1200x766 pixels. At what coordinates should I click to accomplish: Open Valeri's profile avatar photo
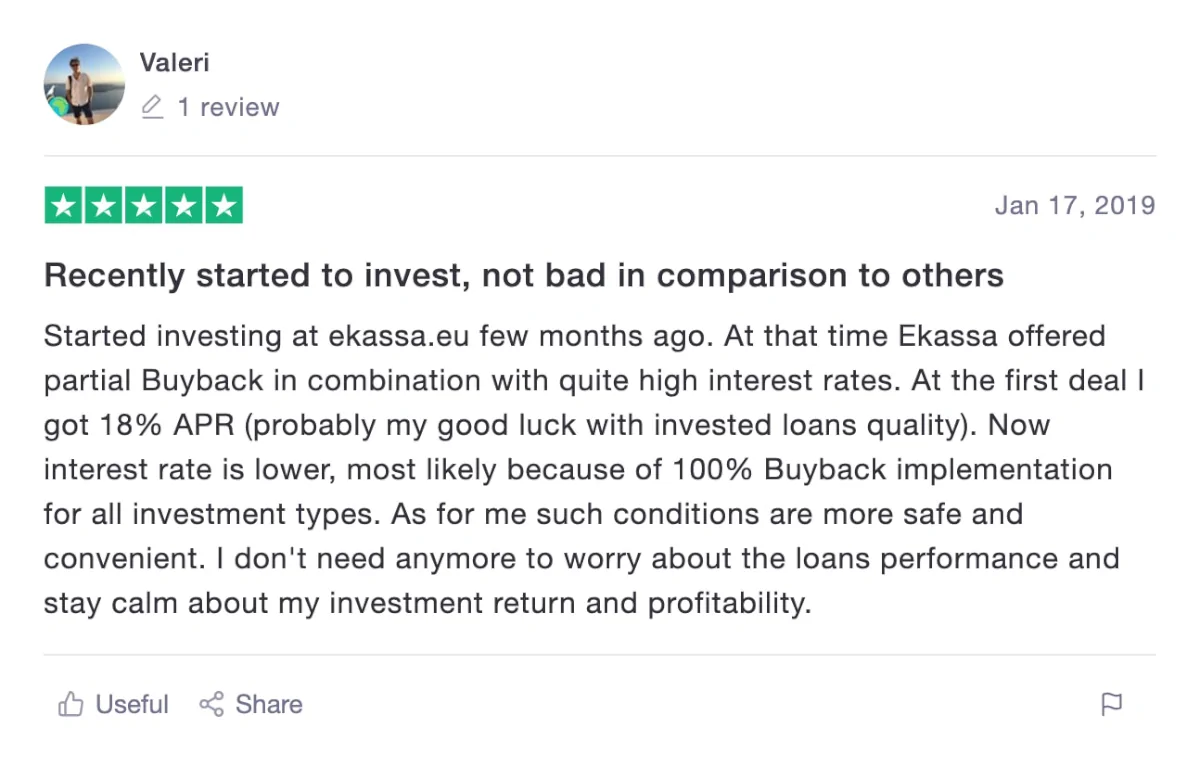click(84, 84)
